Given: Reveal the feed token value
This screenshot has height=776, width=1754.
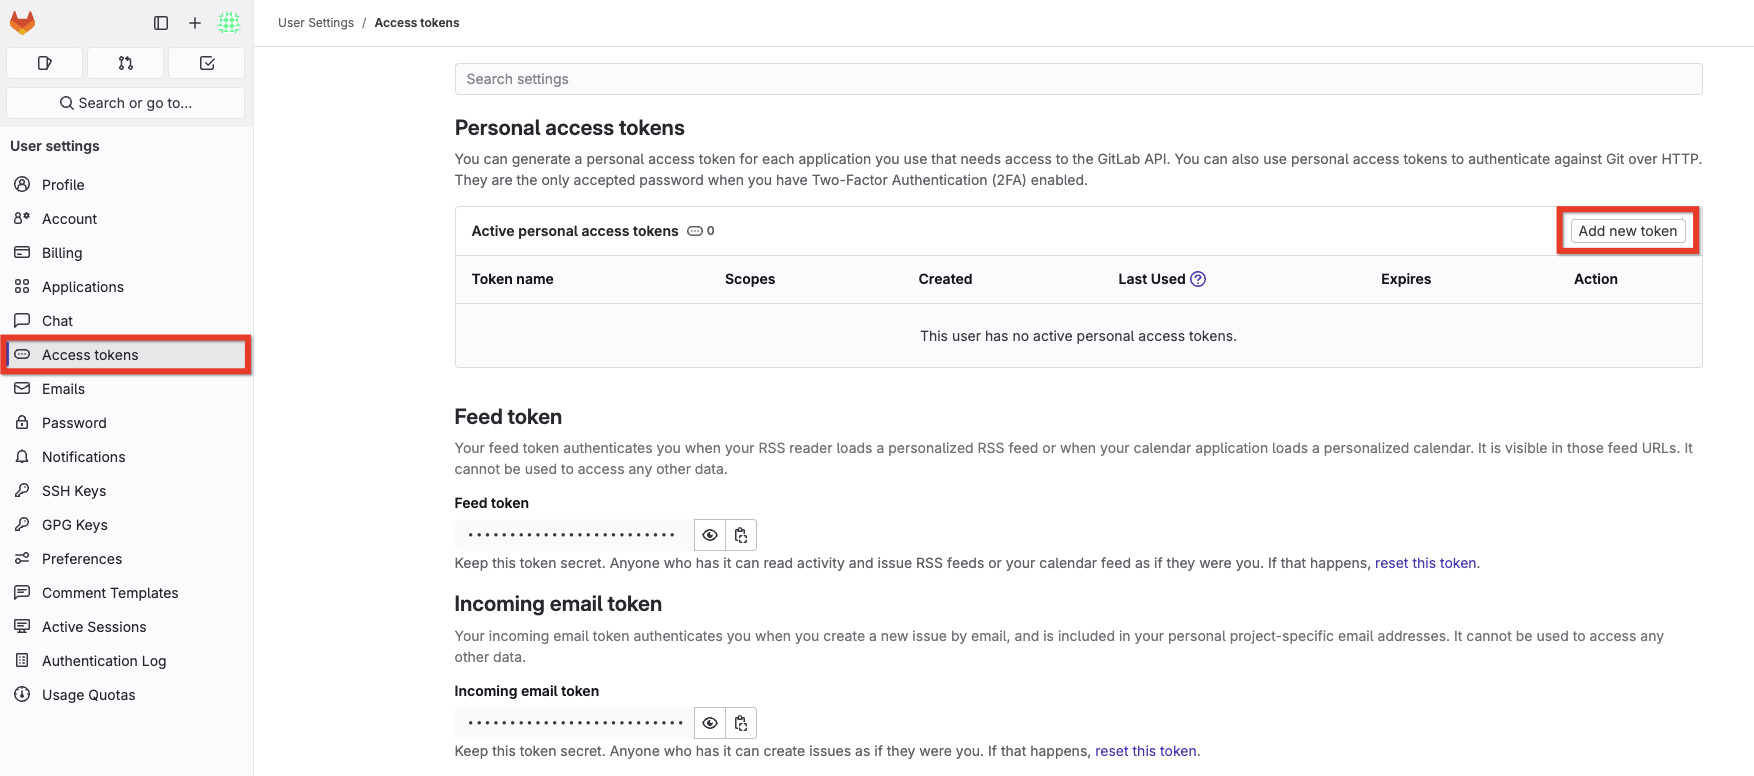Looking at the screenshot, I should click(710, 535).
